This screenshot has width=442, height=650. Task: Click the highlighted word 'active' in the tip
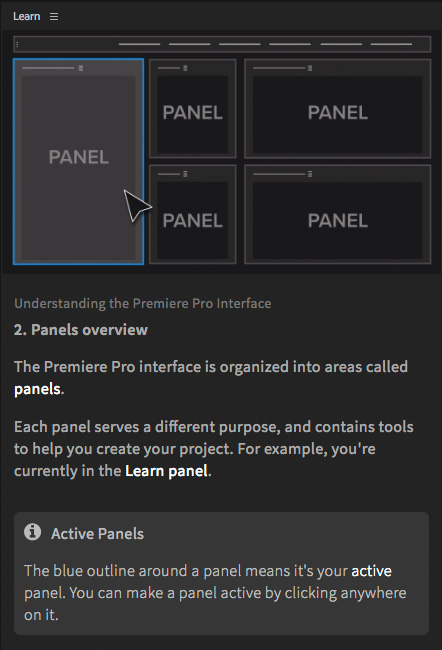point(372,571)
